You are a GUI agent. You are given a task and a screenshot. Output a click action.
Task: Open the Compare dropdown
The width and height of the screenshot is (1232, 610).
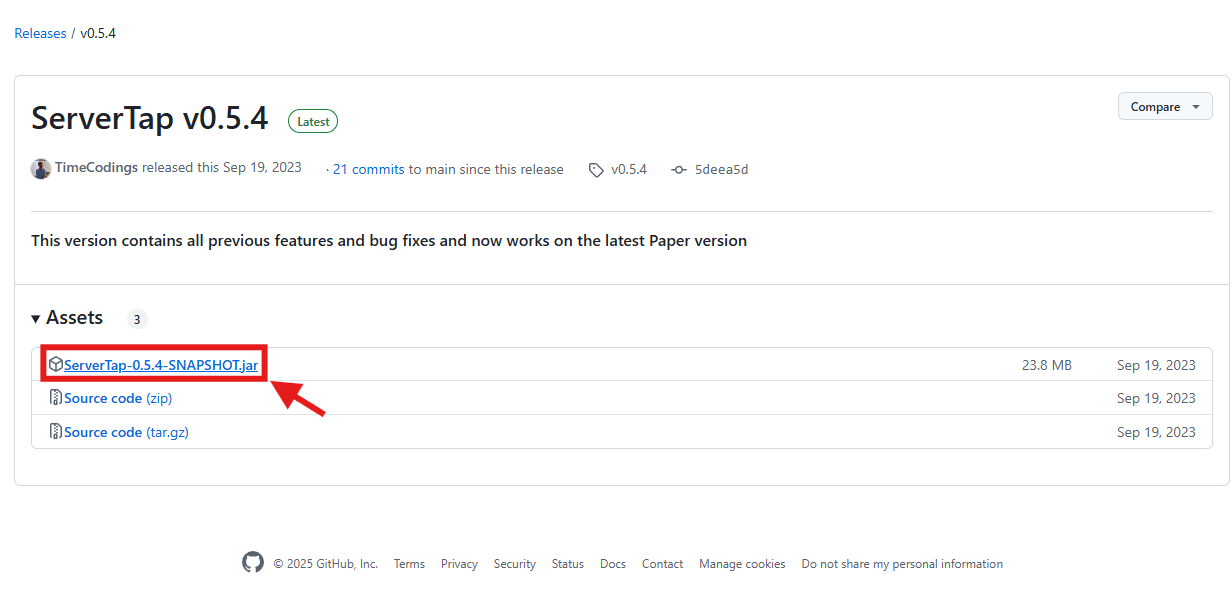click(x=1164, y=107)
